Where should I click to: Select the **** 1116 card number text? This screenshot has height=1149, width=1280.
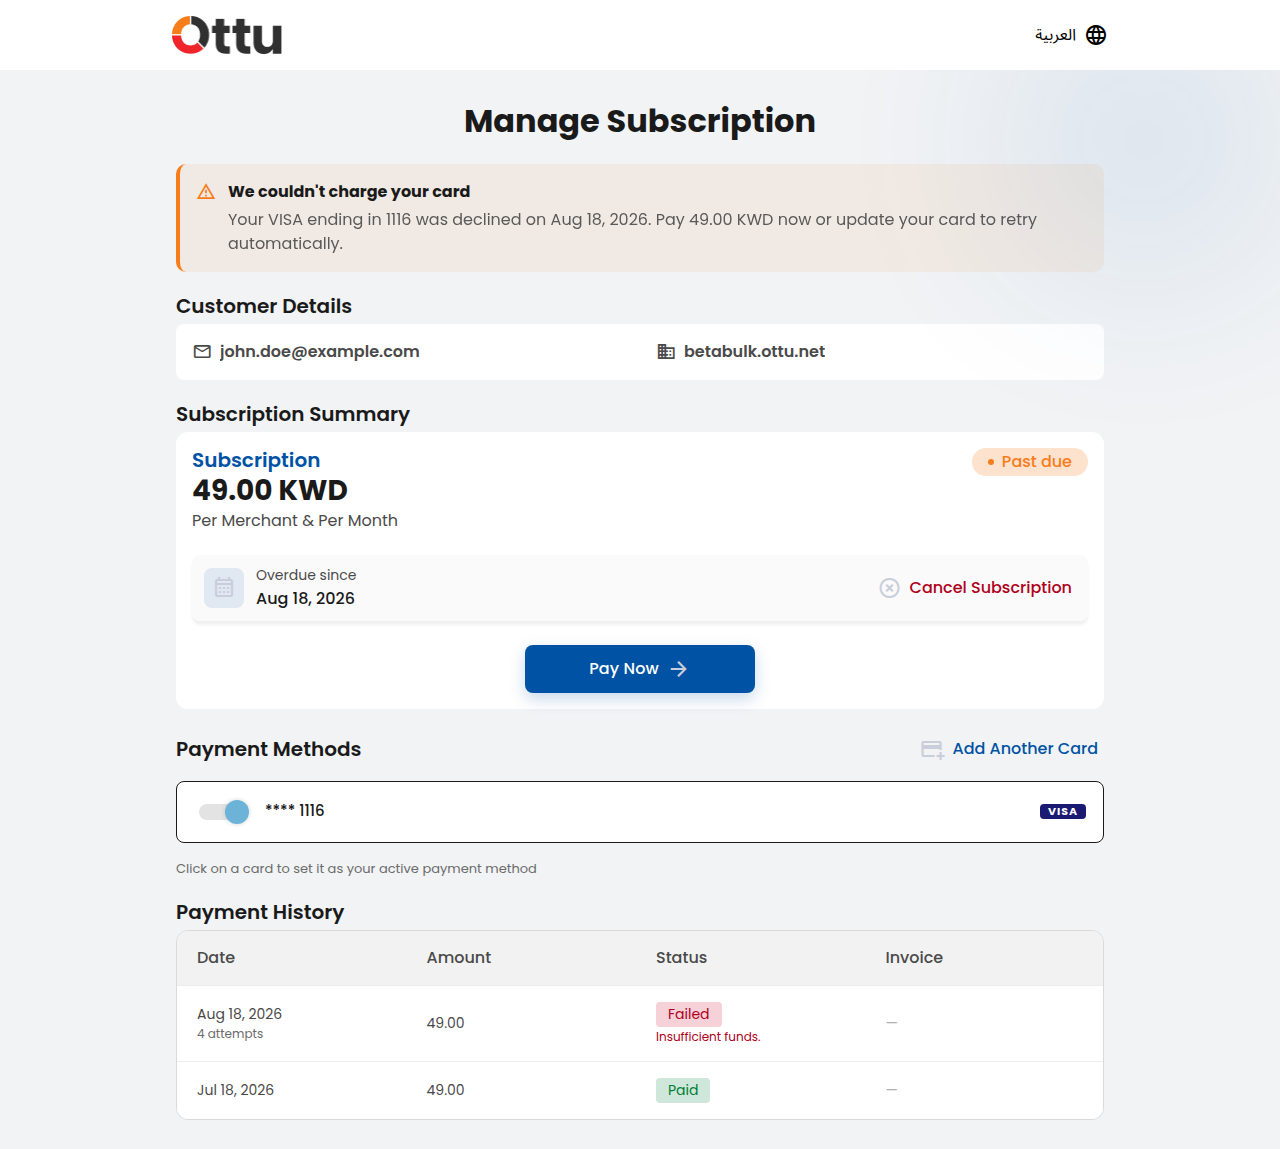tap(295, 811)
